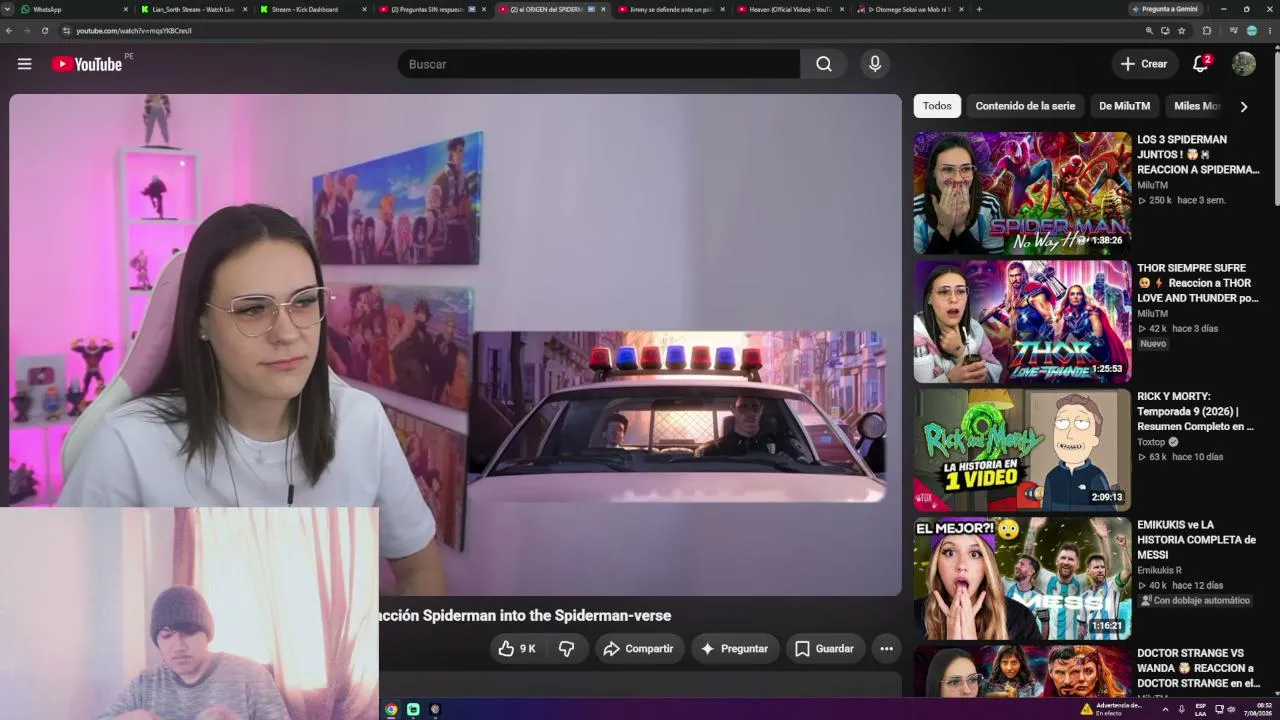Select the Todos filter chip
The width and height of the screenshot is (1280, 720).
pos(937,106)
